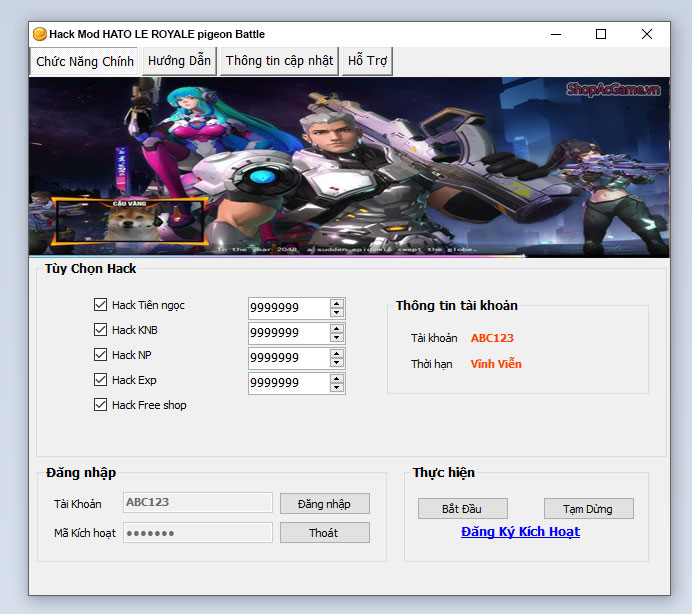Toggle the Hack KNB checkbox
Screen dimensions: 693x616
click(x=100, y=330)
